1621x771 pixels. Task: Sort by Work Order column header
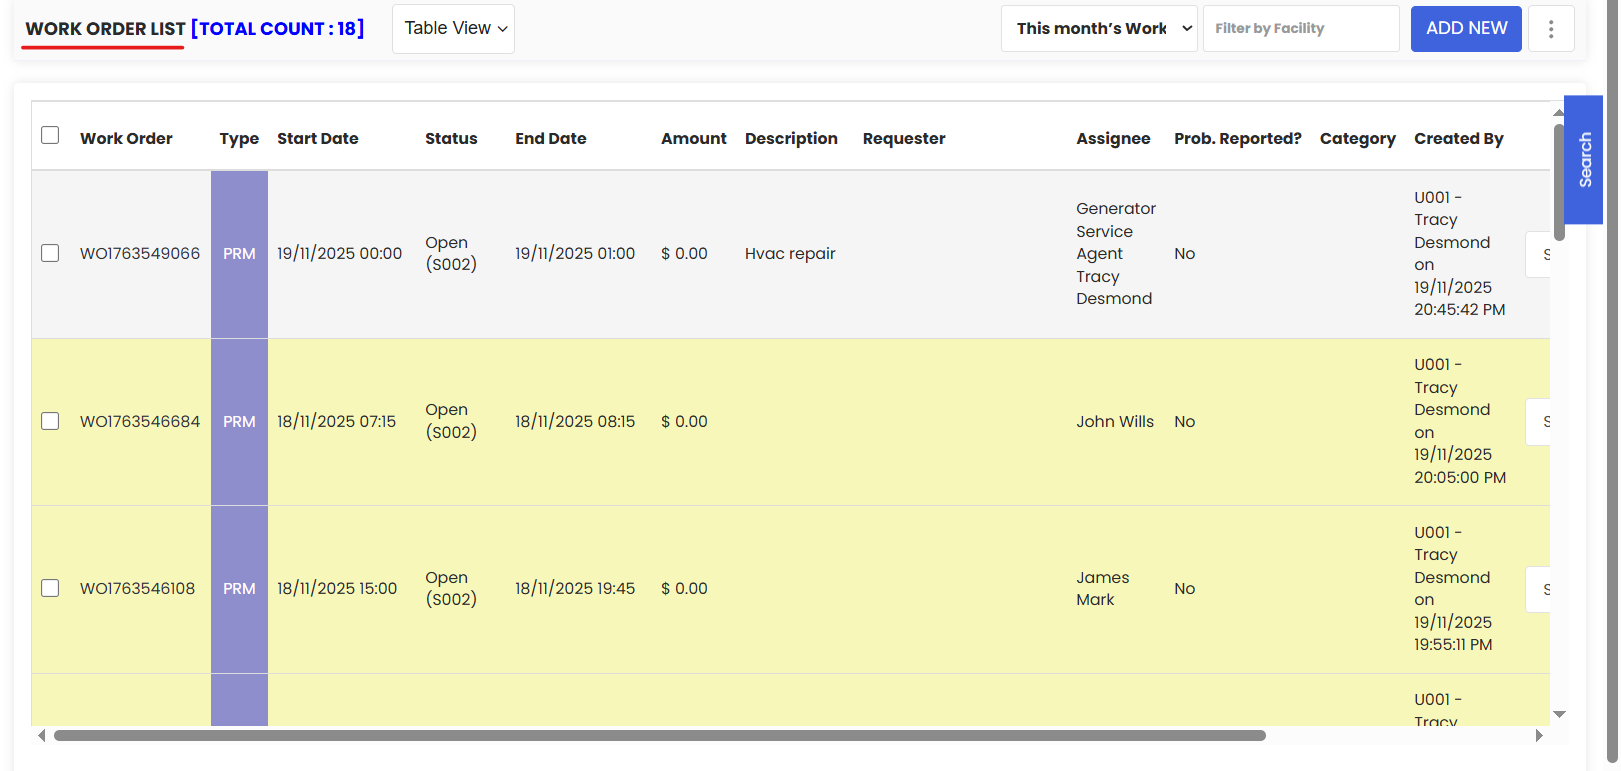click(x=126, y=138)
